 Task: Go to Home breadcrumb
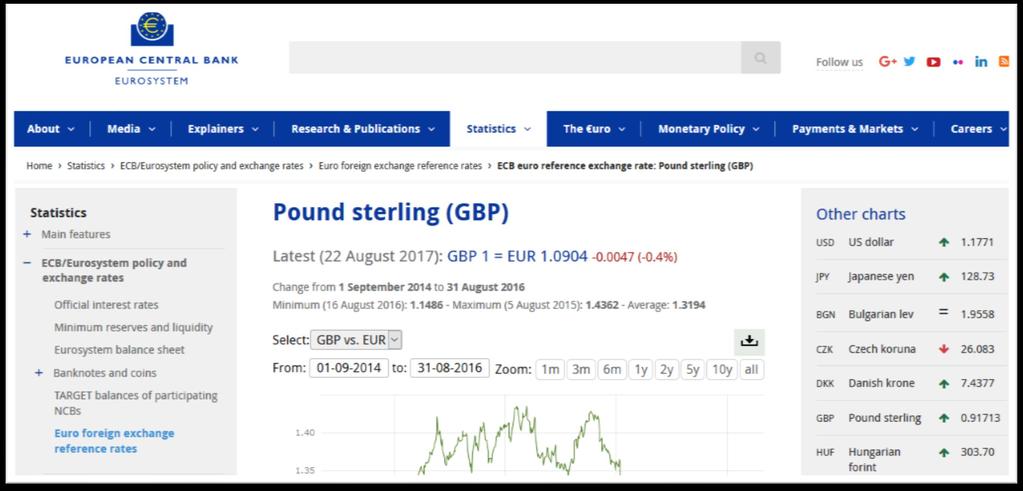pyautogui.click(x=39, y=166)
